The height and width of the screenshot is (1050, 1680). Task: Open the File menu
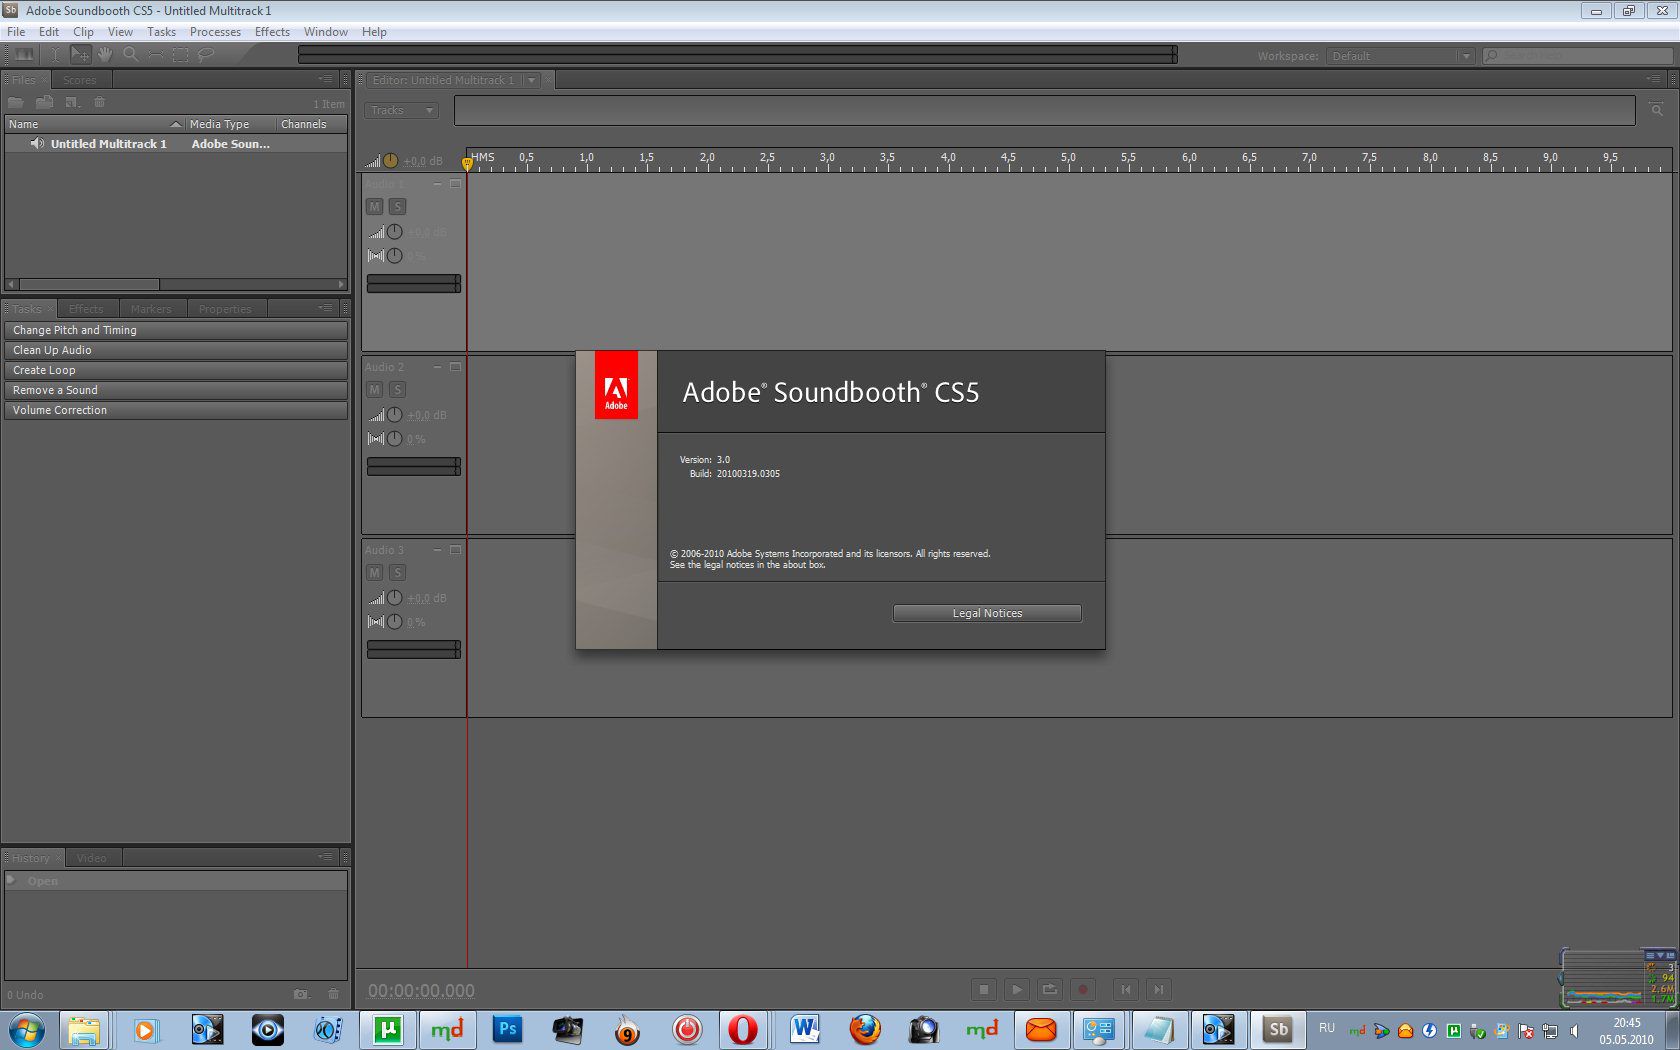[x=16, y=32]
